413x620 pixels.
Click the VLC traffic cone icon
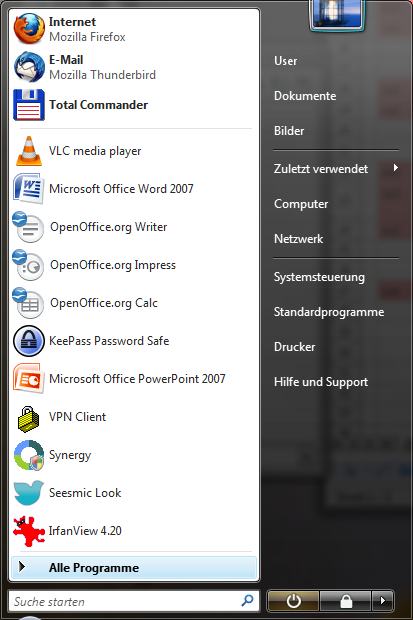pyautogui.click(x=29, y=151)
